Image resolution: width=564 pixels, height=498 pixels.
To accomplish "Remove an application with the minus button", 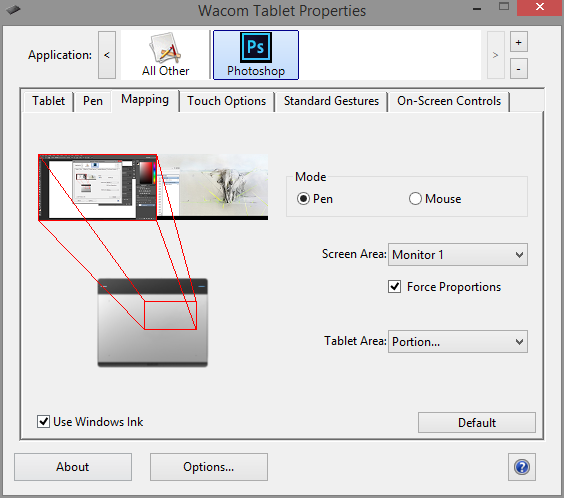I will click(x=519, y=69).
